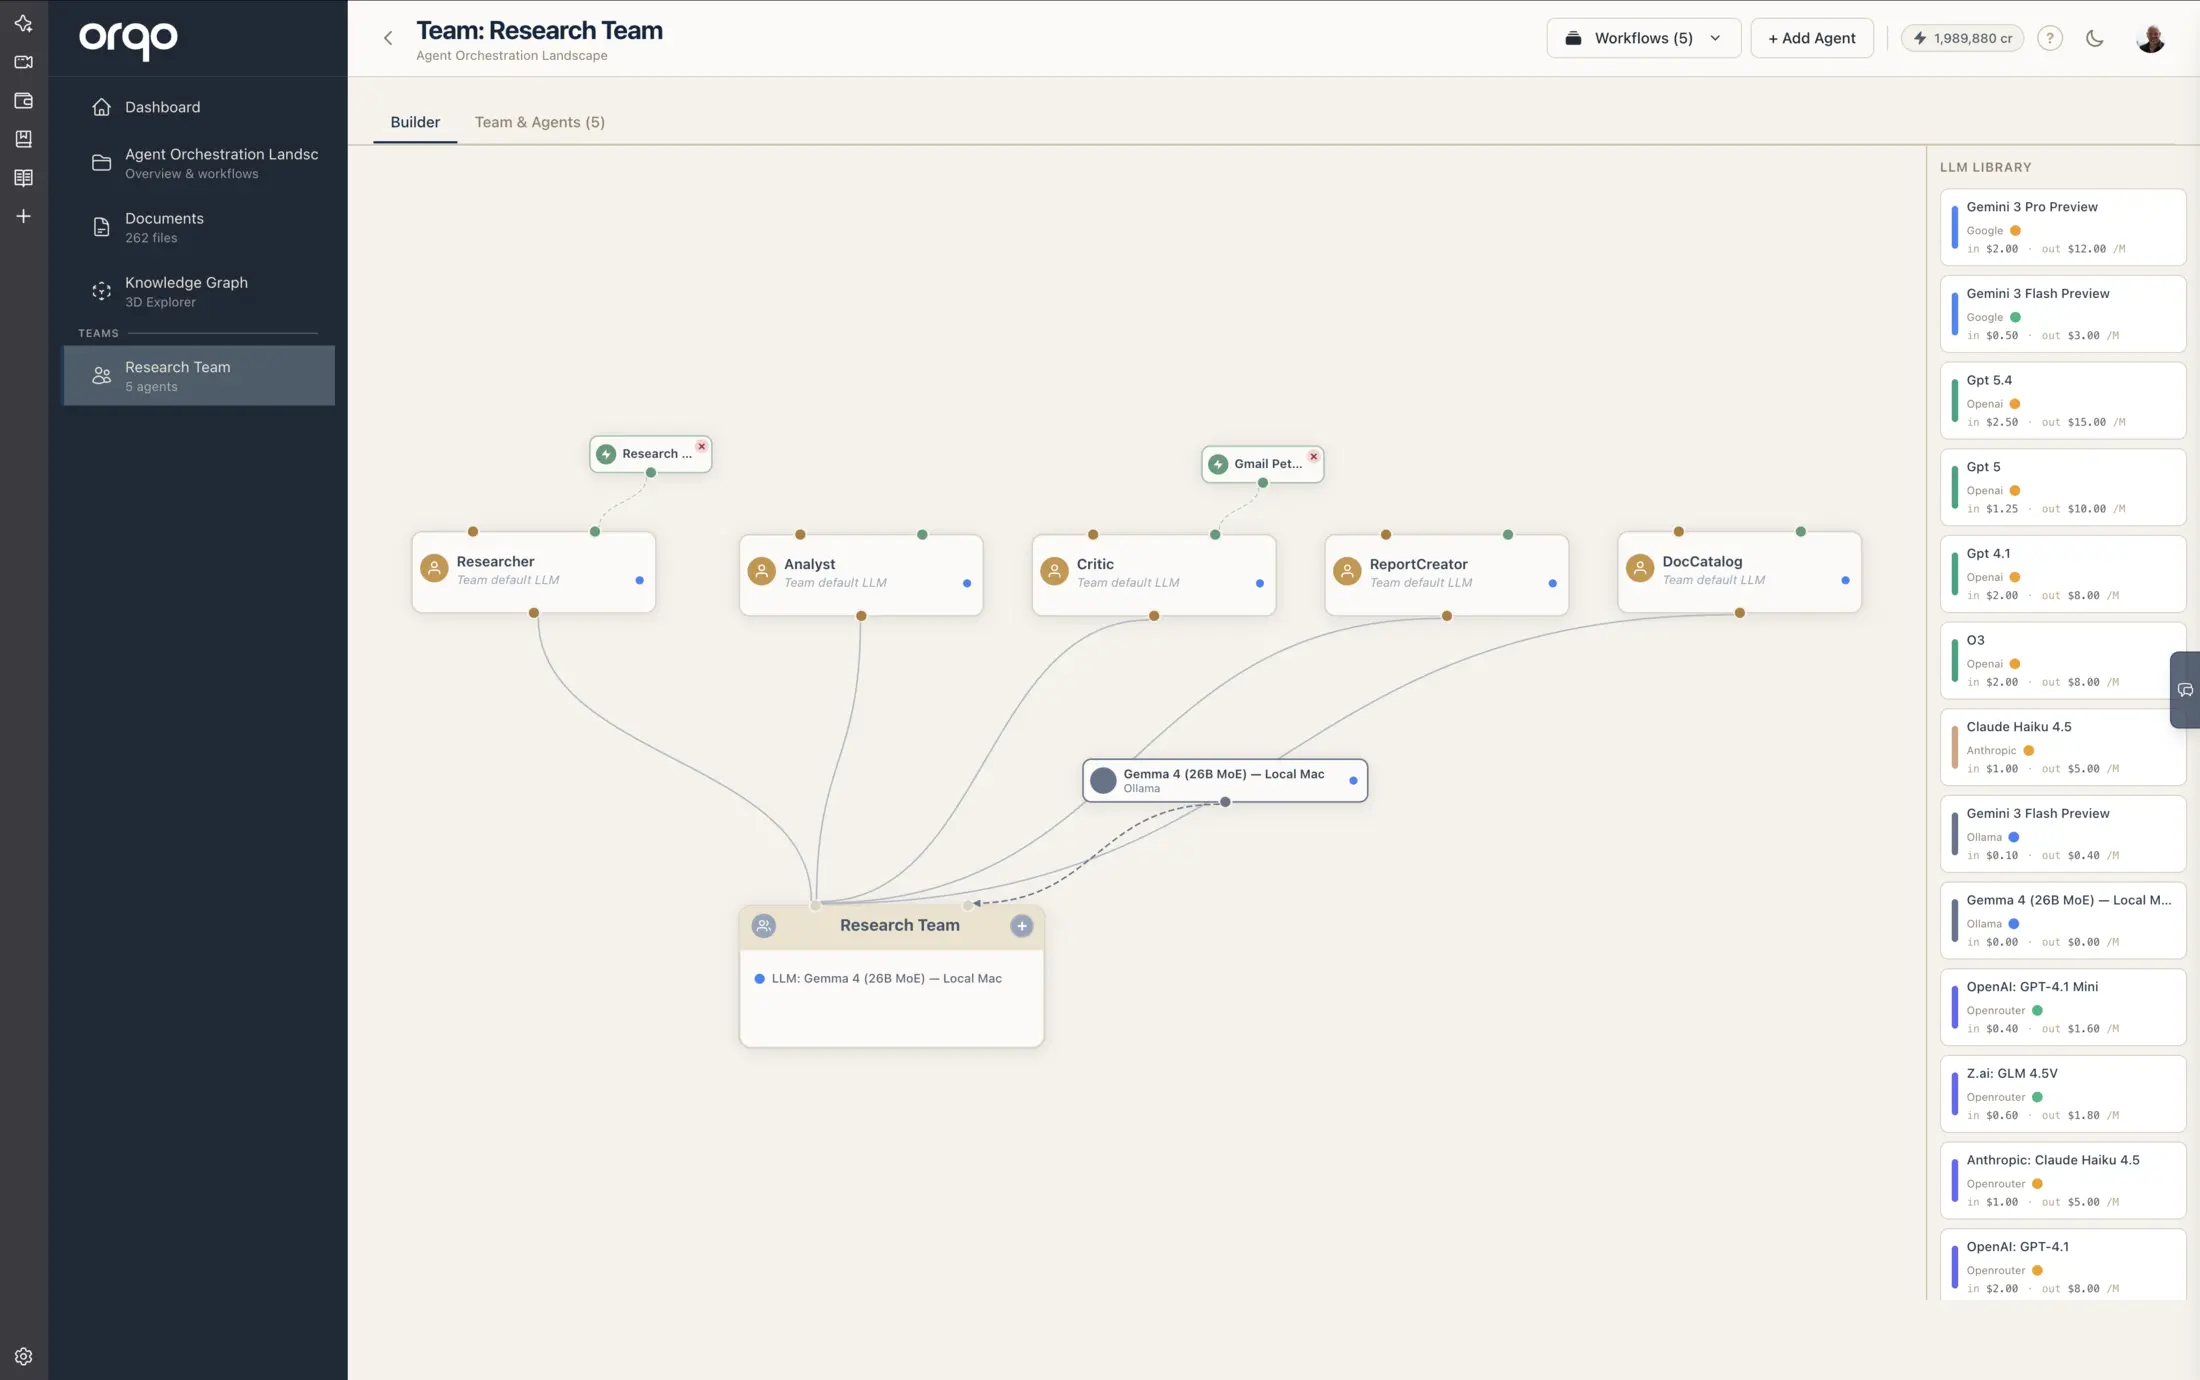
Task: Click blue LLM dot on DocCatalog node
Action: click(x=1846, y=580)
